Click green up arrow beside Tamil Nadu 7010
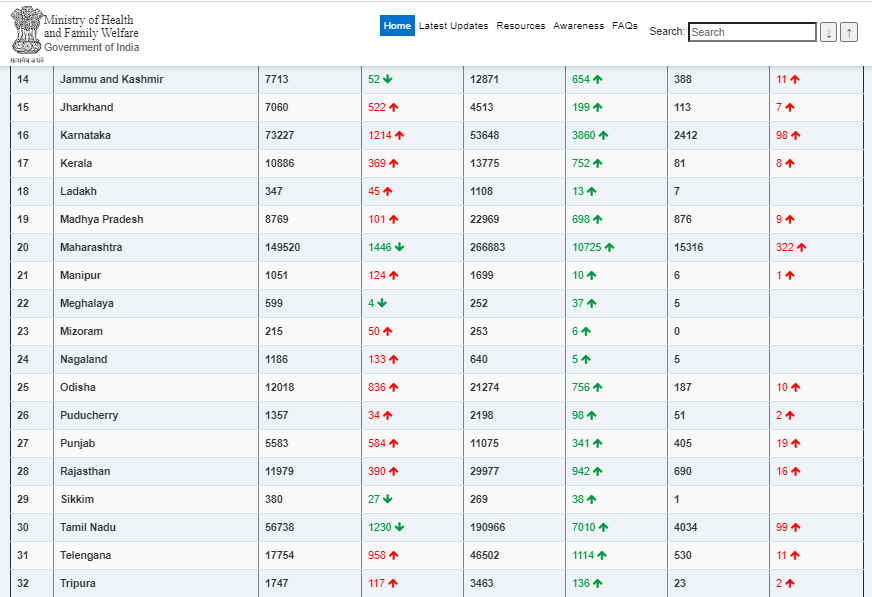 tap(603, 527)
